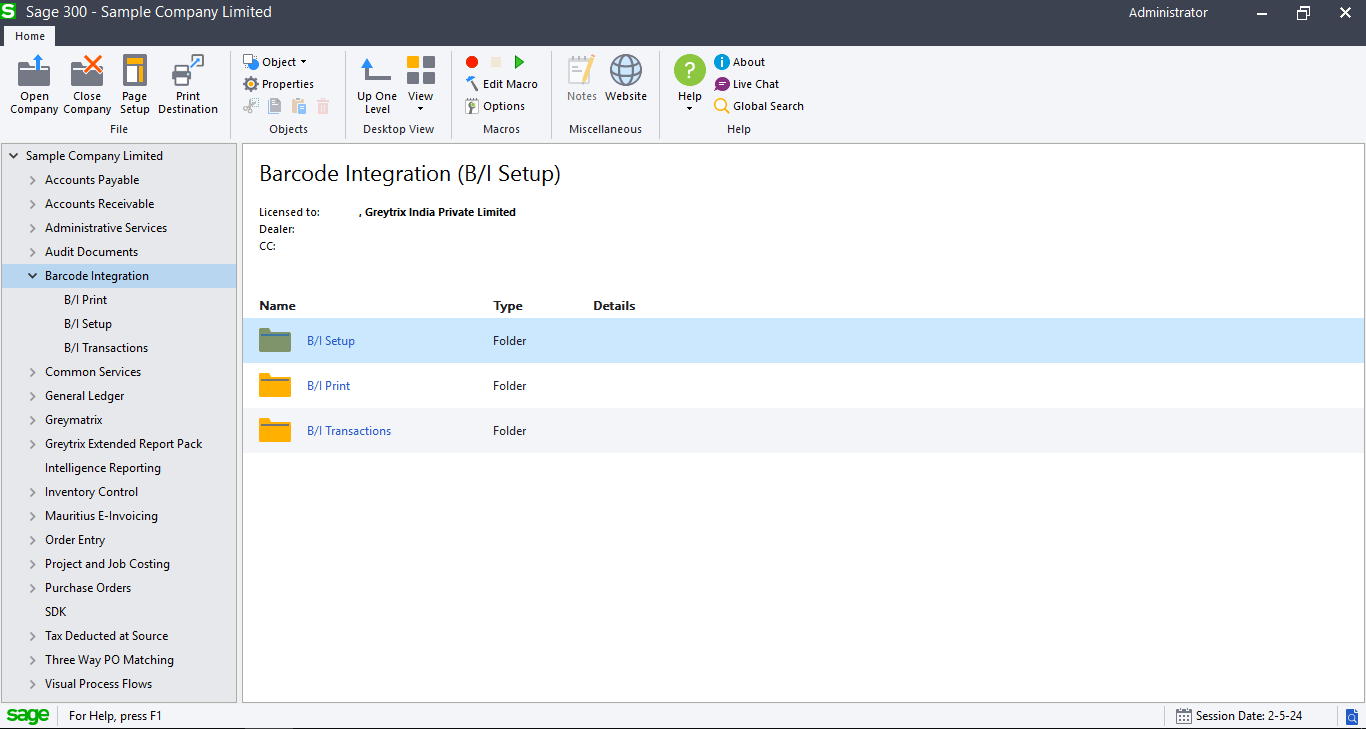Screen dimensions: 1366x729
Task: Open Notes in Miscellaneous group
Action: (581, 78)
